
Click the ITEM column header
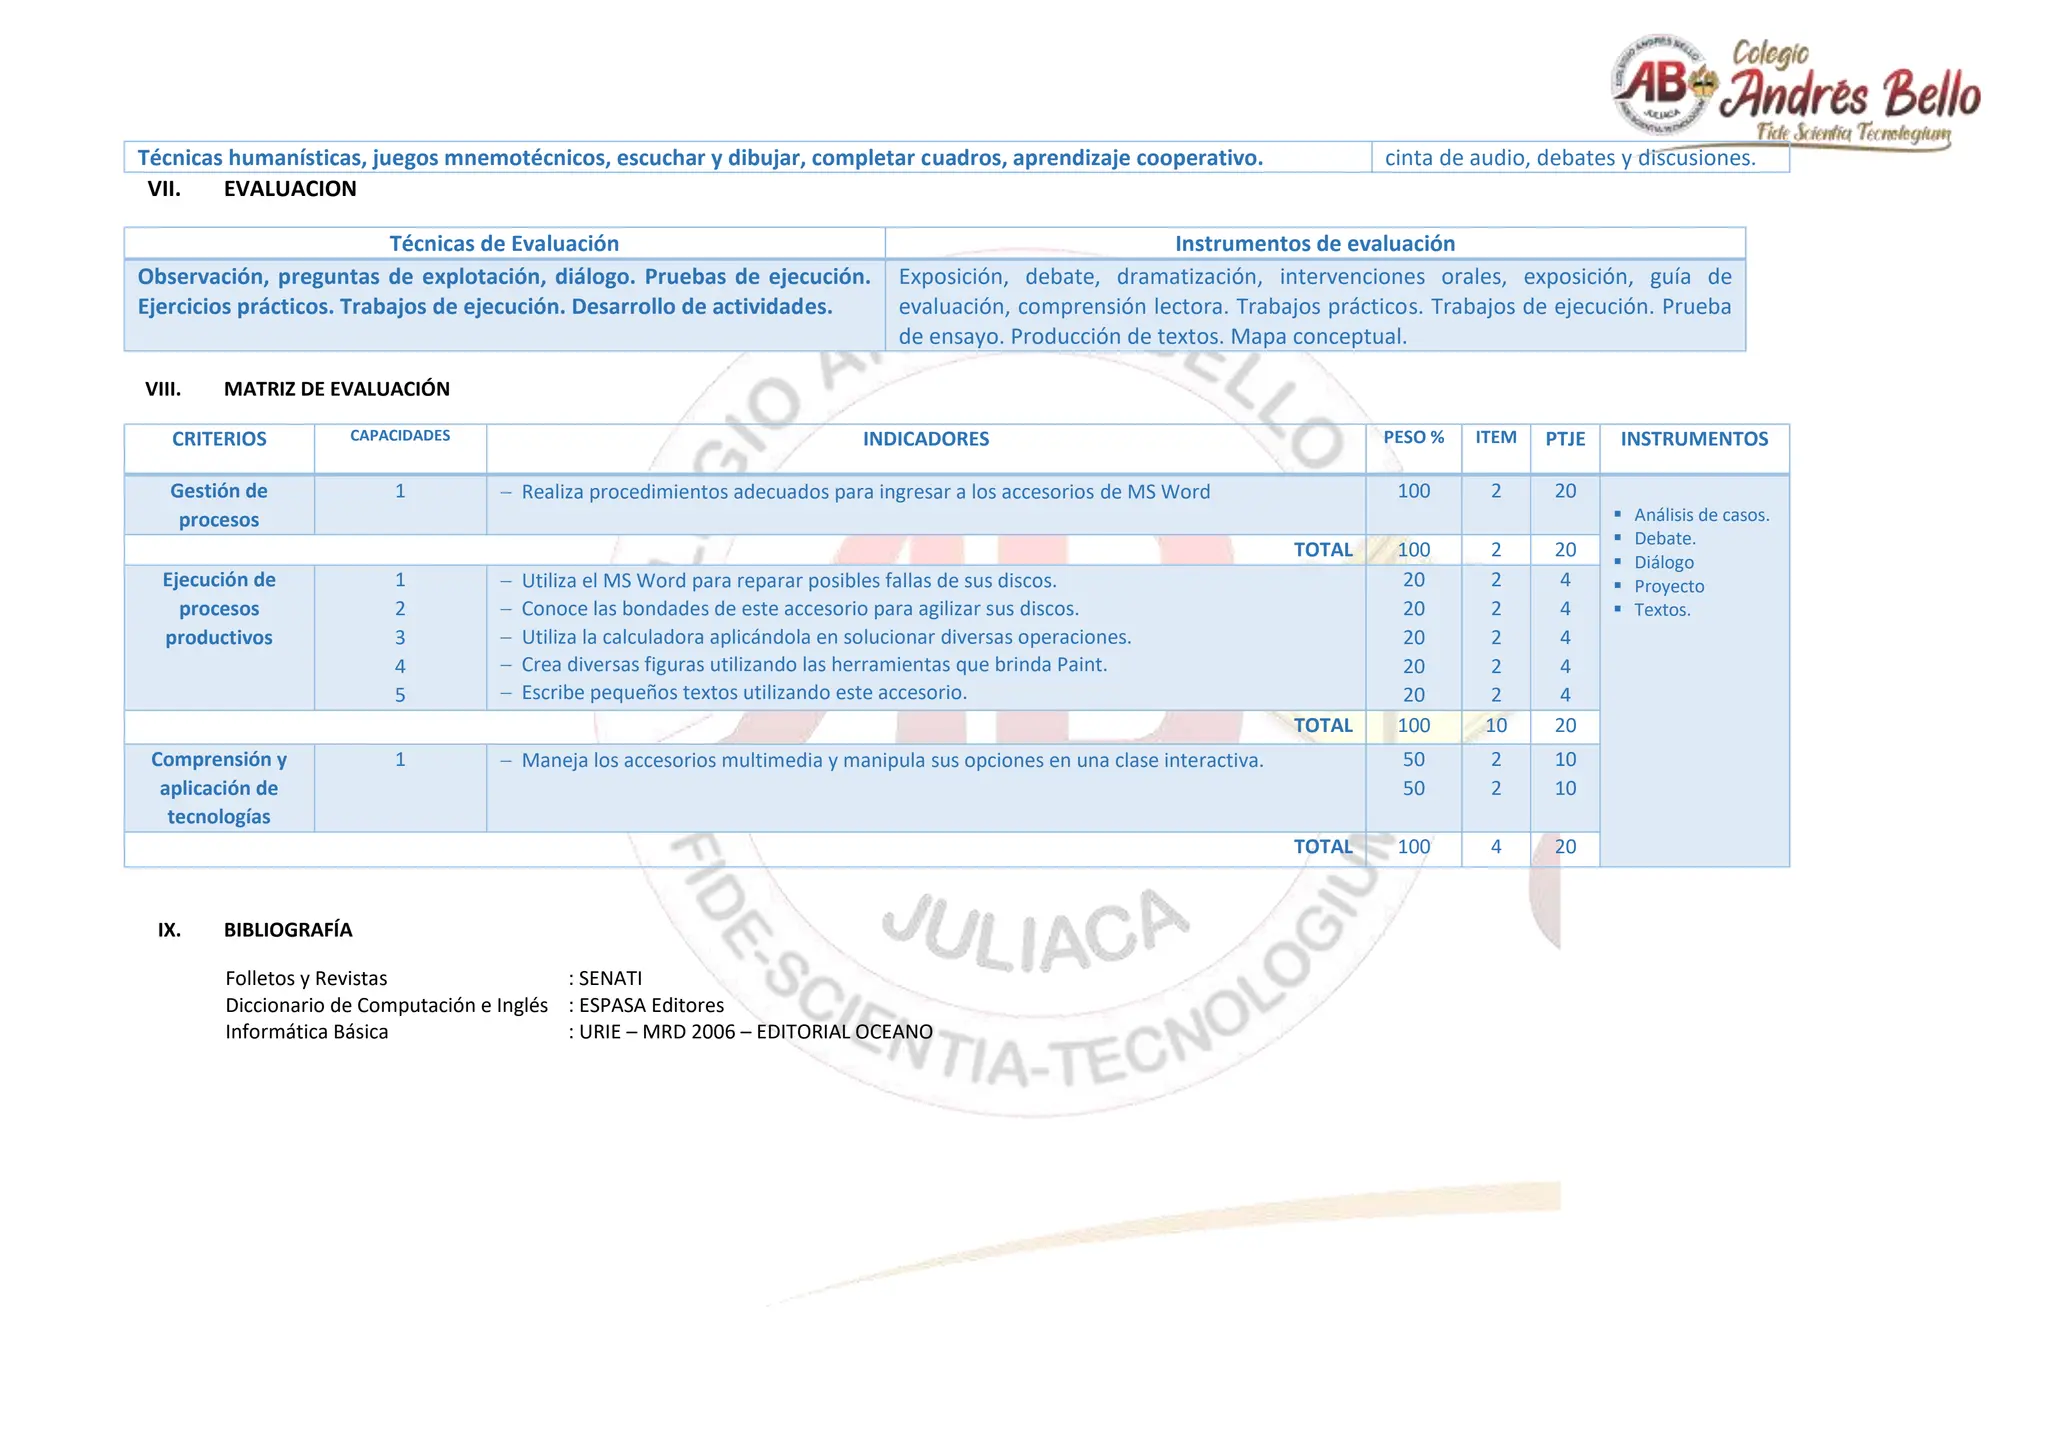point(1496,437)
